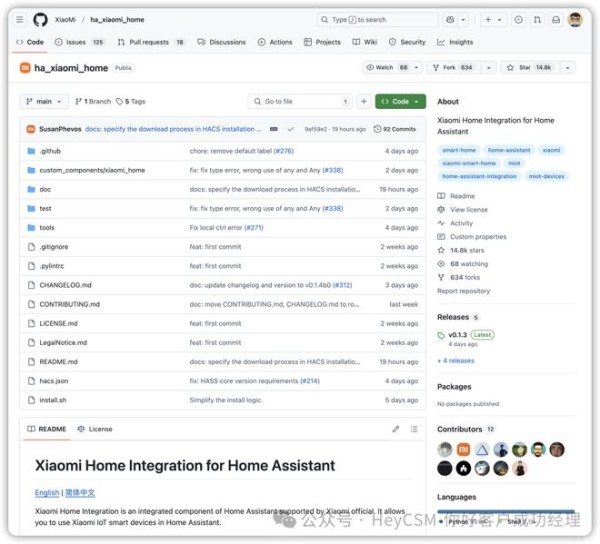The height and width of the screenshot is (544, 600).
Task: Click the pencil edit README icon
Action: click(x=396, y=429)
